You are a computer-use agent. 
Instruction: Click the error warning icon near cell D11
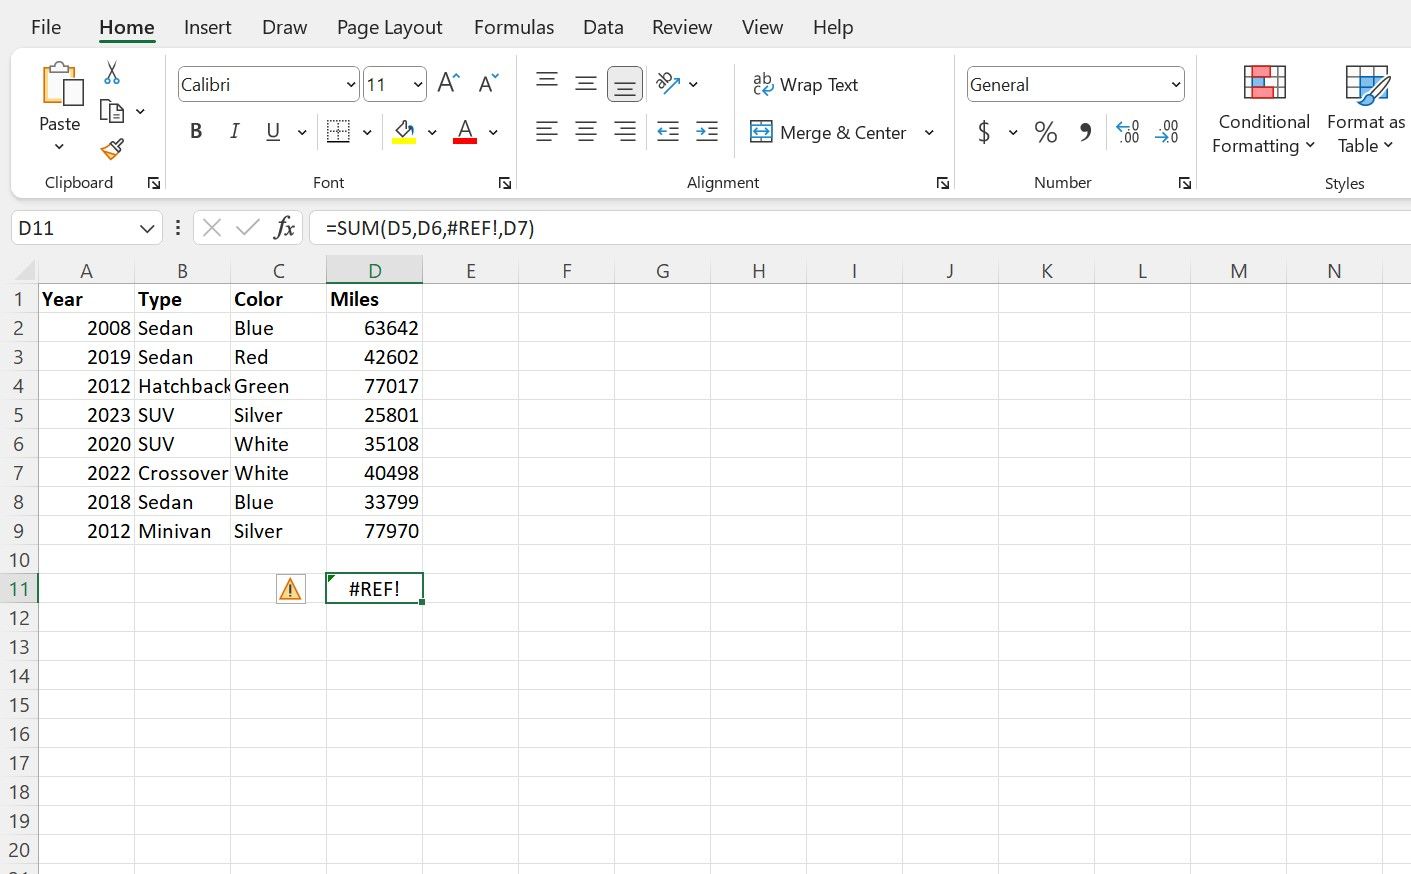(x=290, y=588)
